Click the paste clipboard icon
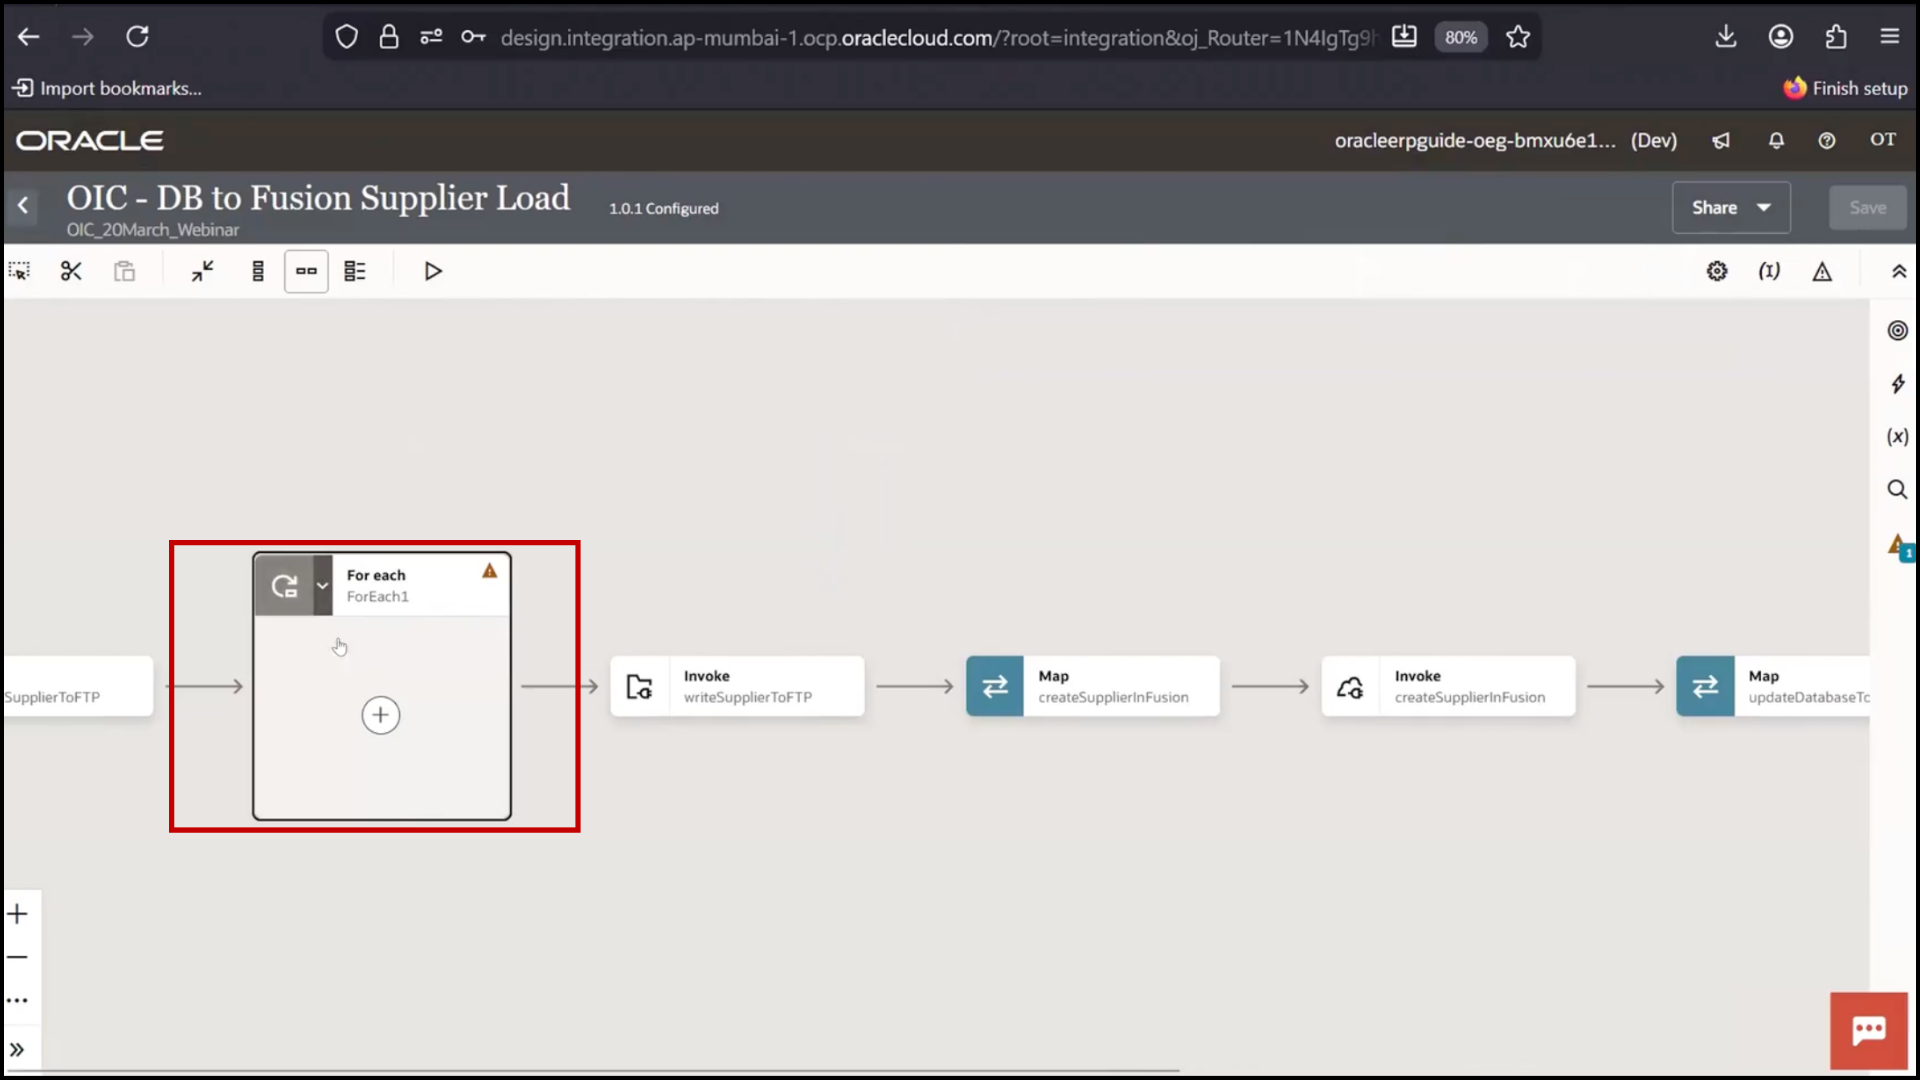This screenshot has height=1080, width=1920. [124, 272]
